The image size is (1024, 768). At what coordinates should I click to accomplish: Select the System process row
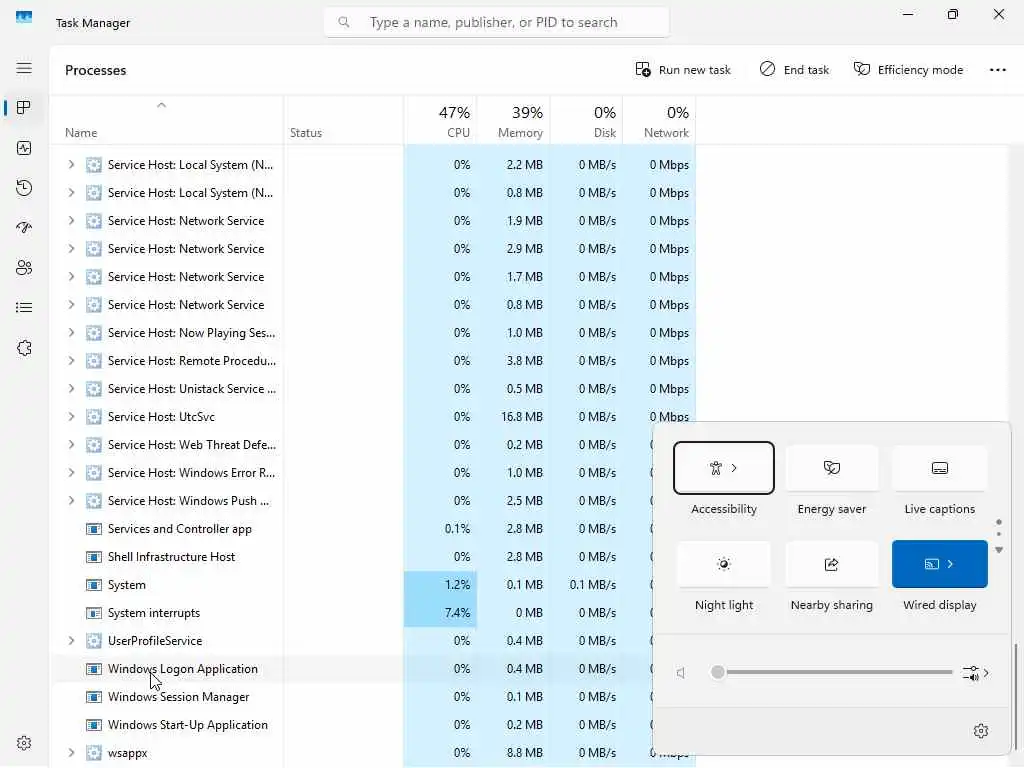(x=353, y=585)
